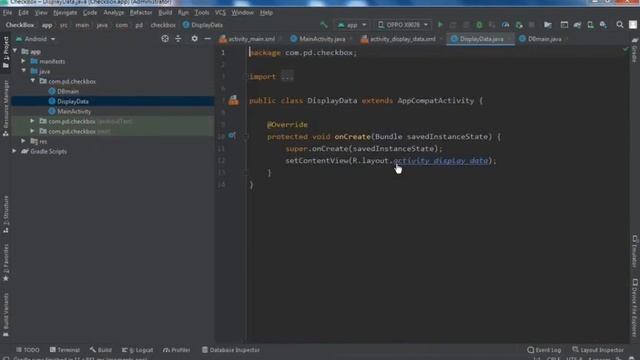Collapse the com.pd.checkbox package

(33, 81)
